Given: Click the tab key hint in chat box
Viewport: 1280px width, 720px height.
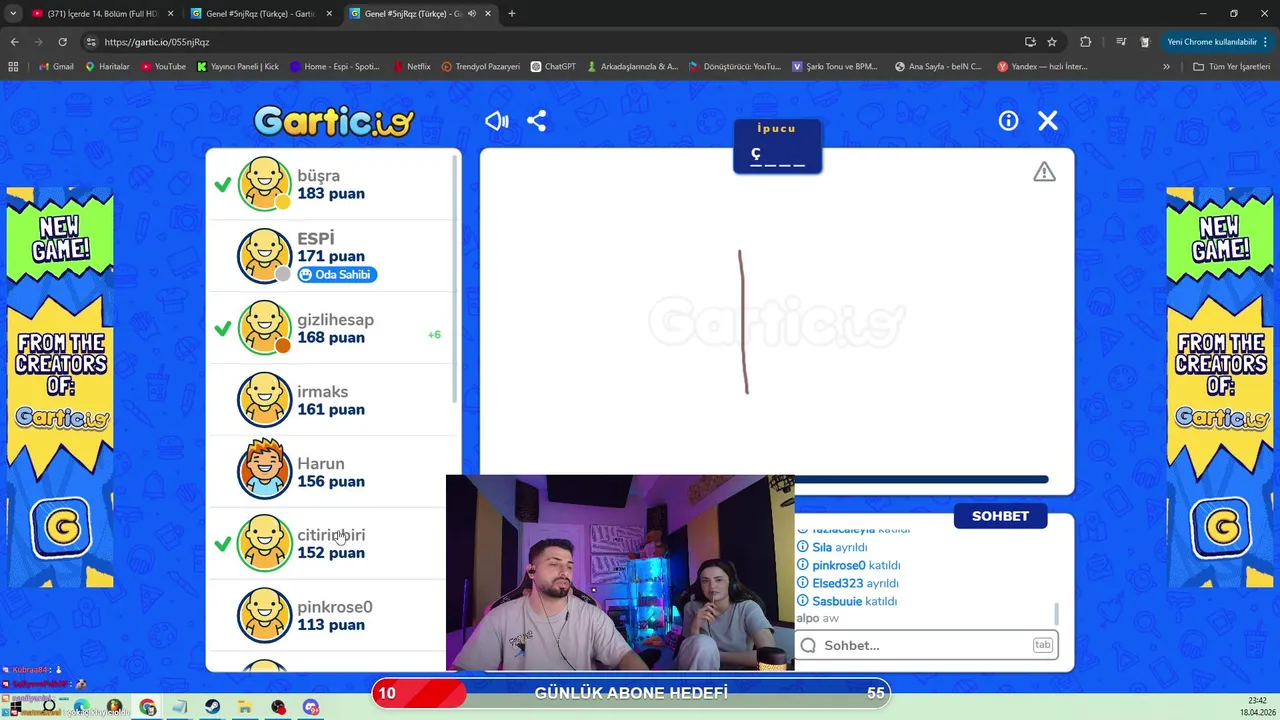Looking at the screenshot, I should tap(1042, 645).
